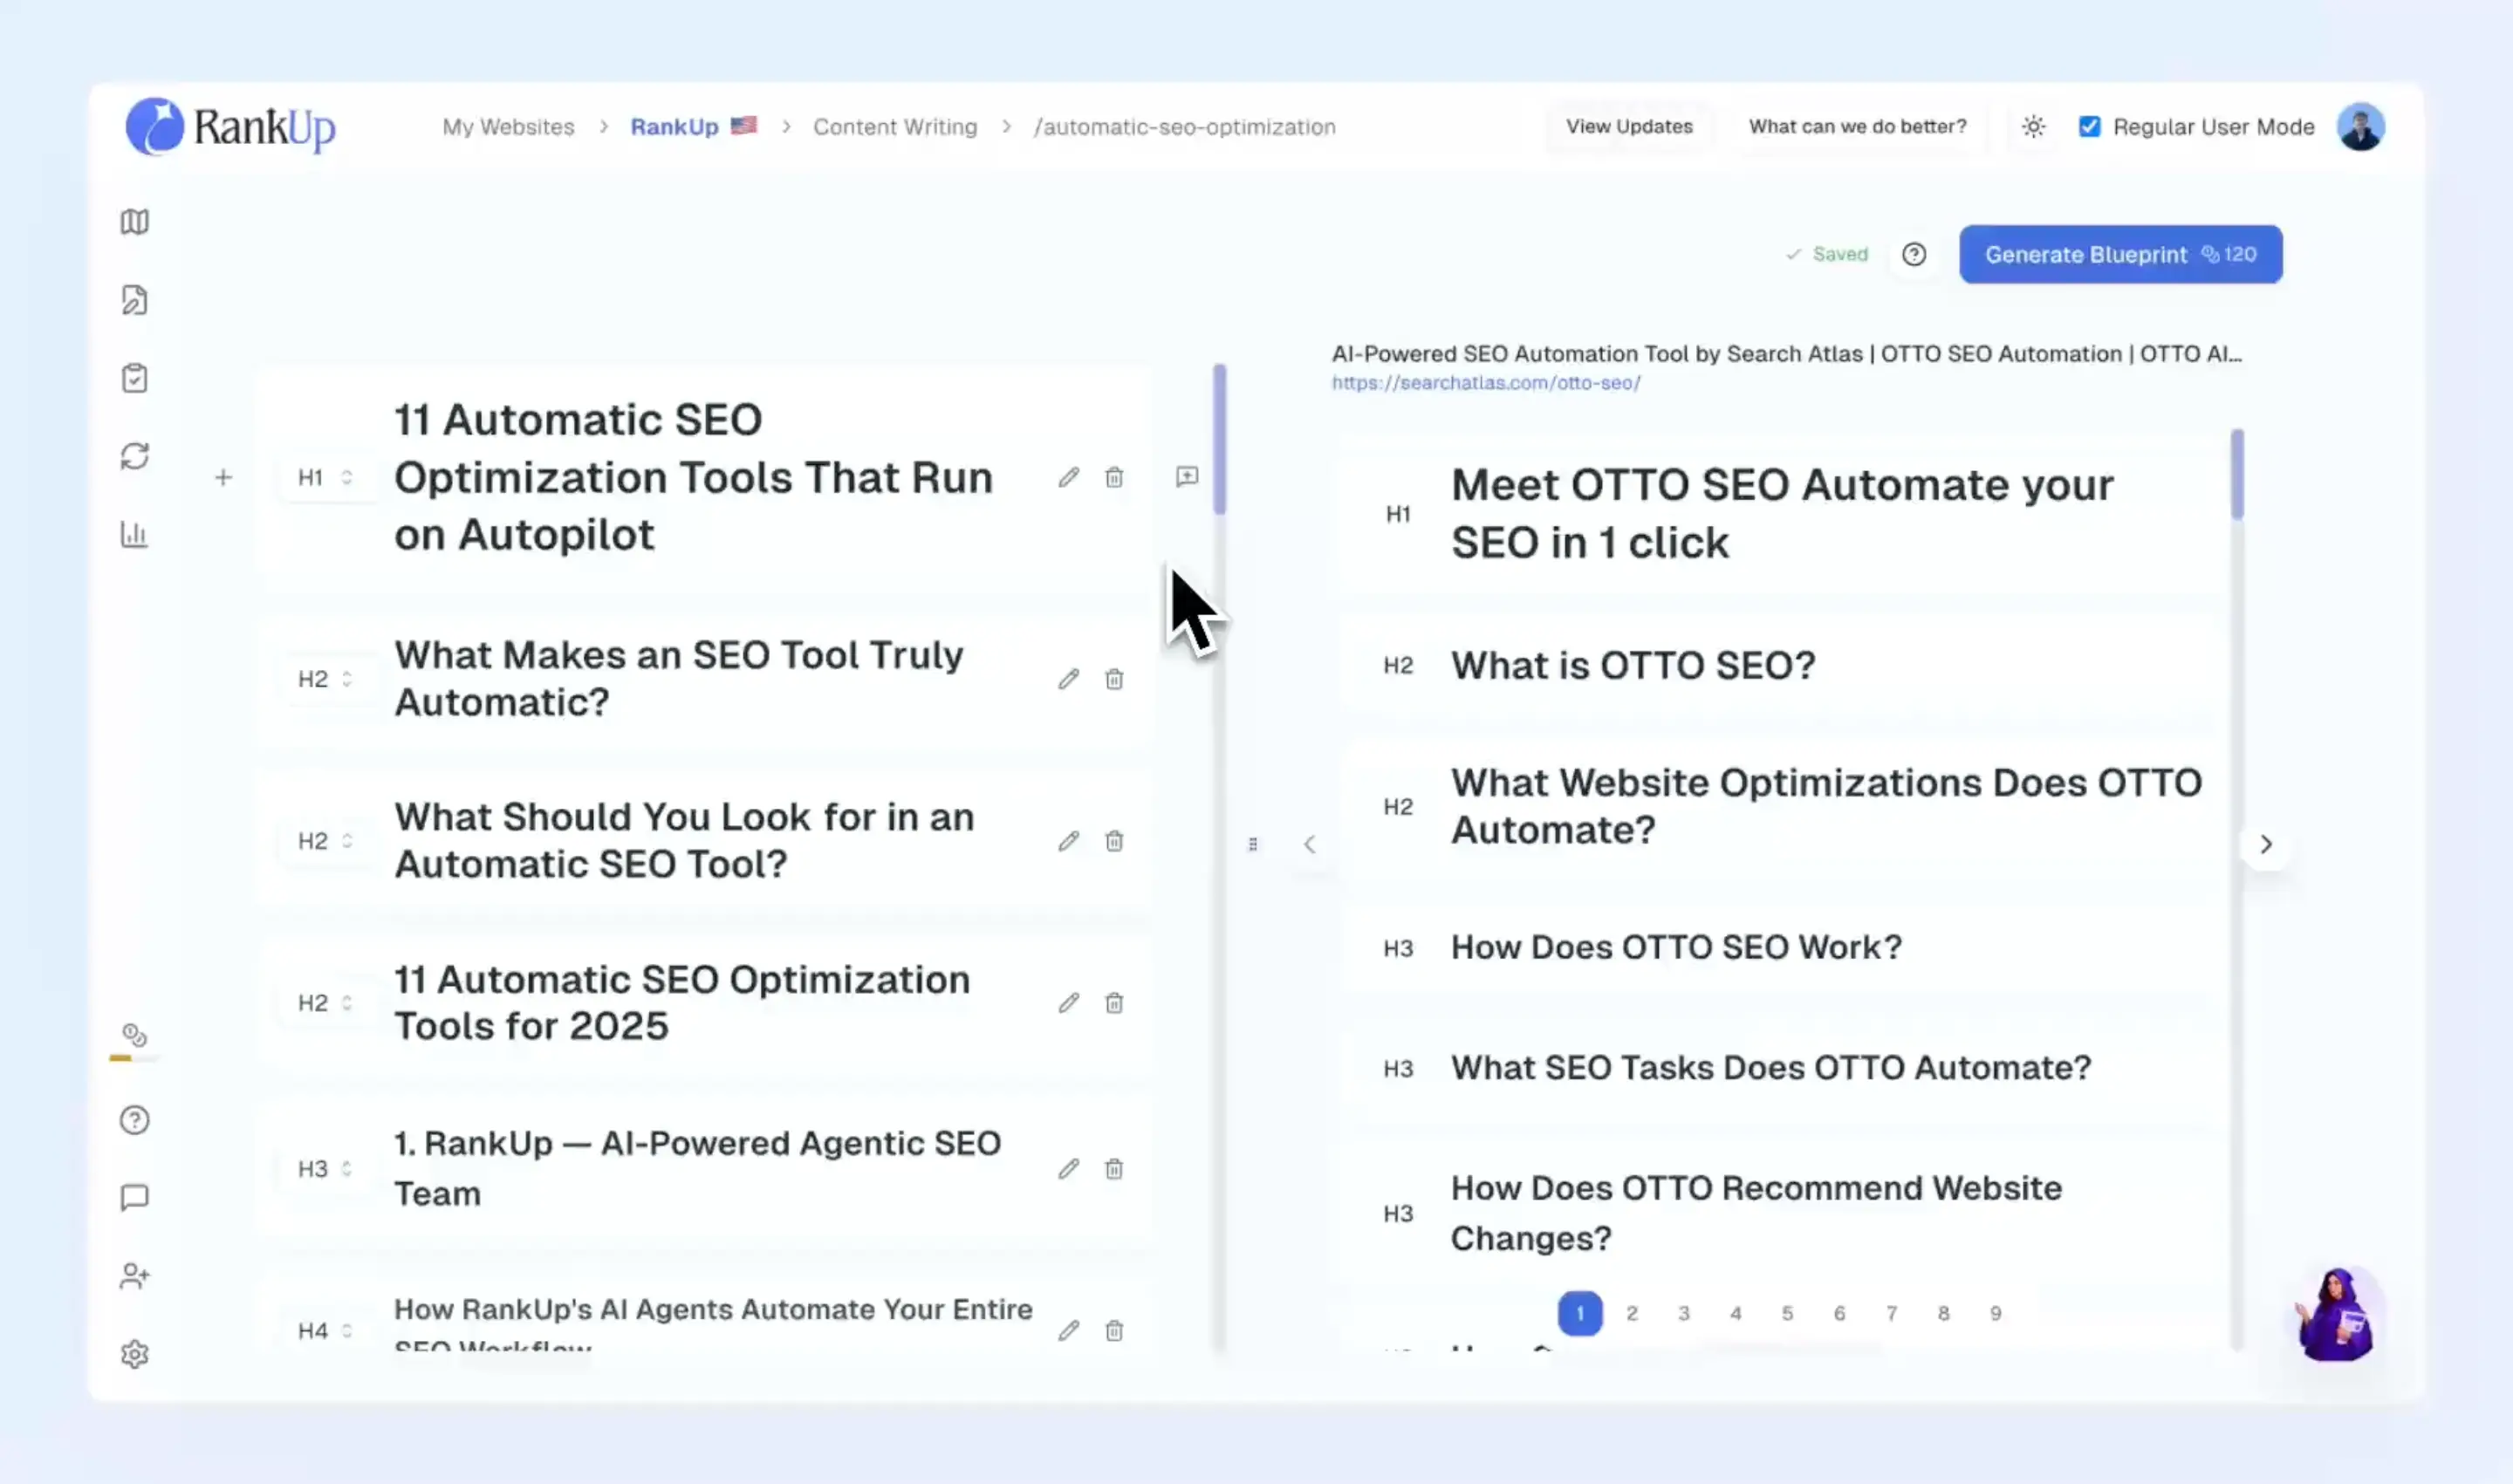The image size is (2513, 1484).
Task: Click the sync/refresh sidebar icon
Action: click(x=135, y=456)
